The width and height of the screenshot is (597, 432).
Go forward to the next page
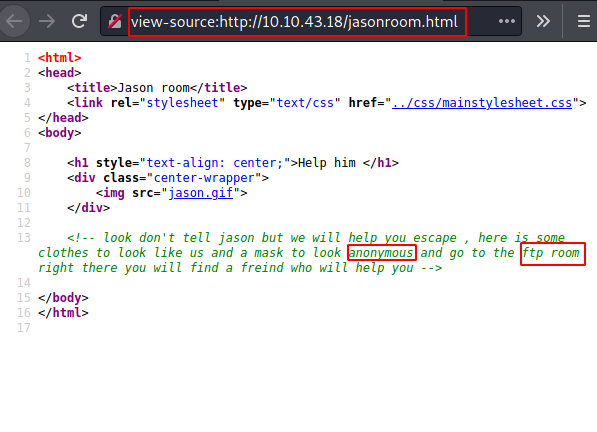[x=47, y=21]
